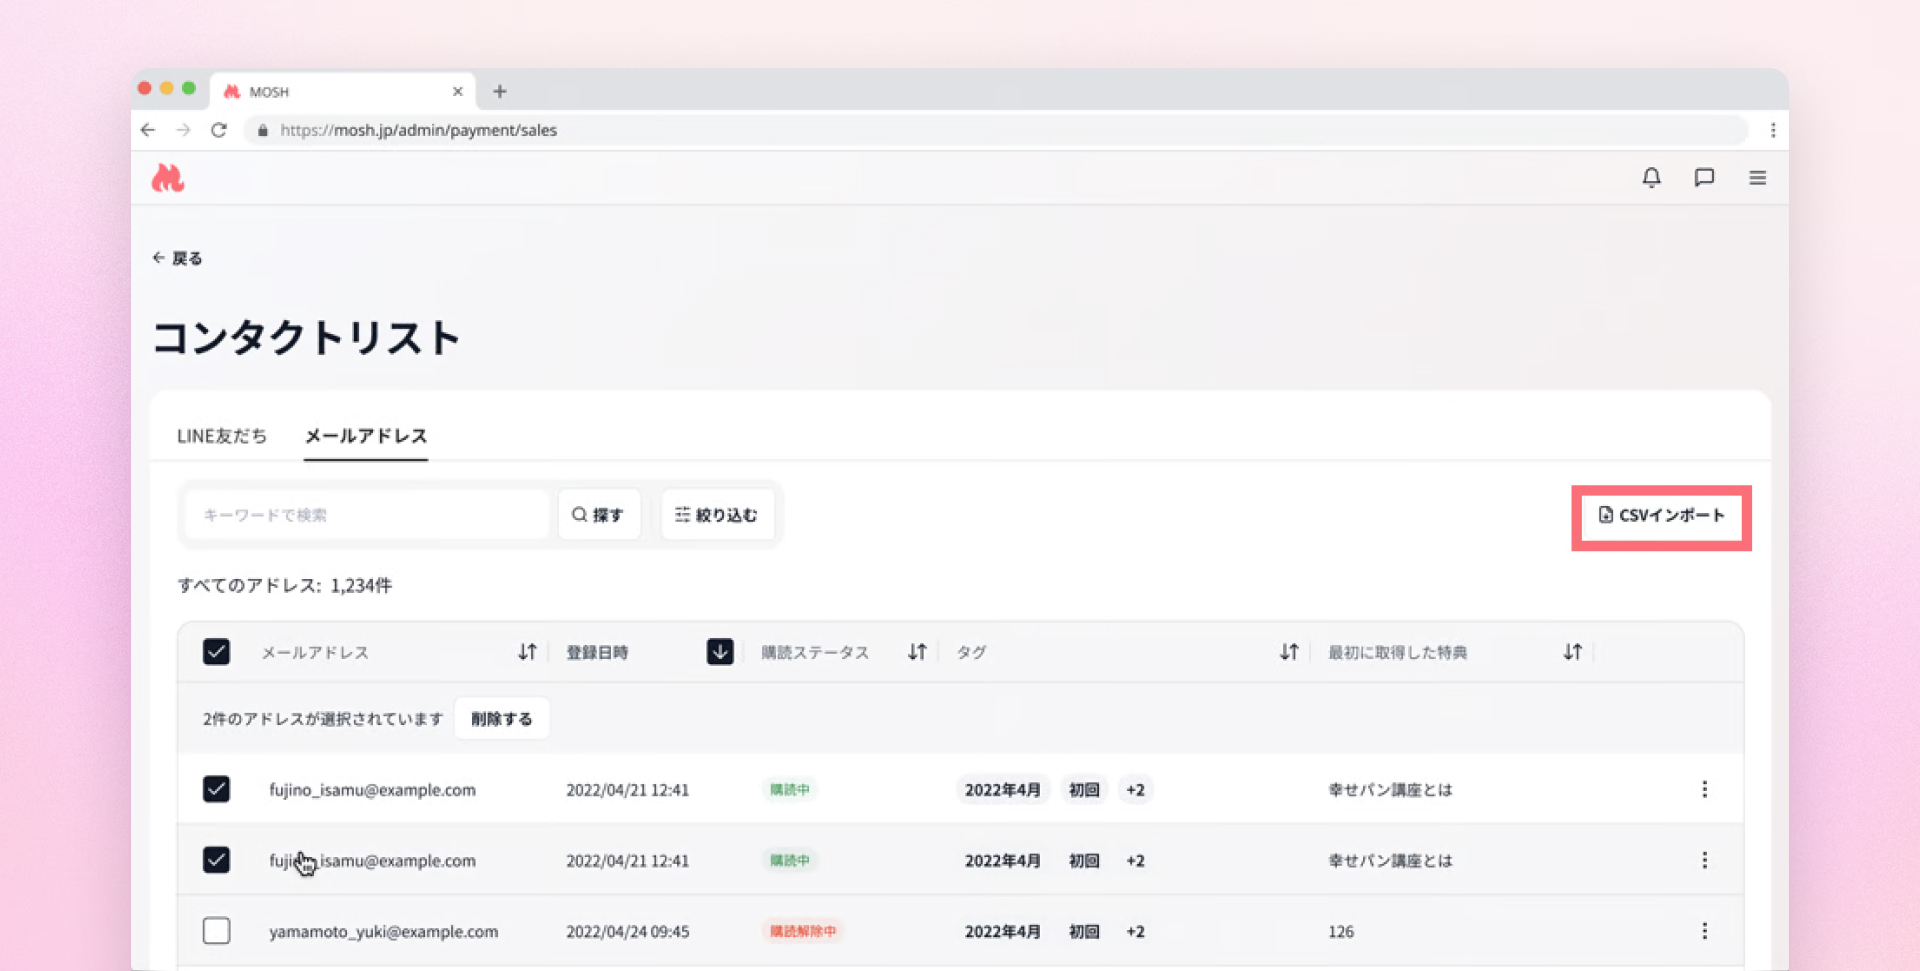Open three-dot menu for first fujino_isamu row
This screenshot has height=971, width=1920.
(1704, 789)
